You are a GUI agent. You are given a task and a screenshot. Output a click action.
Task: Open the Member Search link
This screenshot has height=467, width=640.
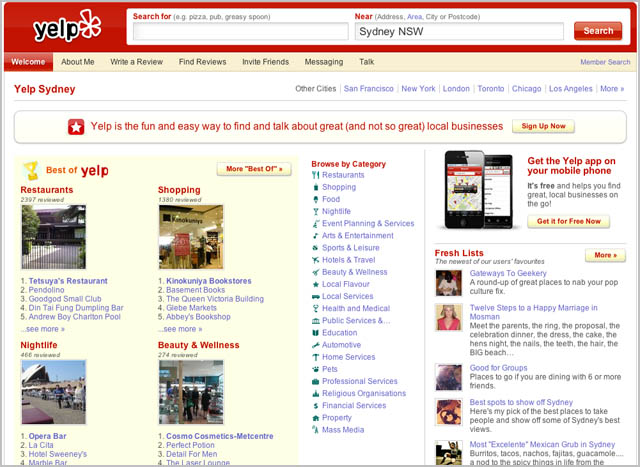pyautogui.click(x=605, y=62)
